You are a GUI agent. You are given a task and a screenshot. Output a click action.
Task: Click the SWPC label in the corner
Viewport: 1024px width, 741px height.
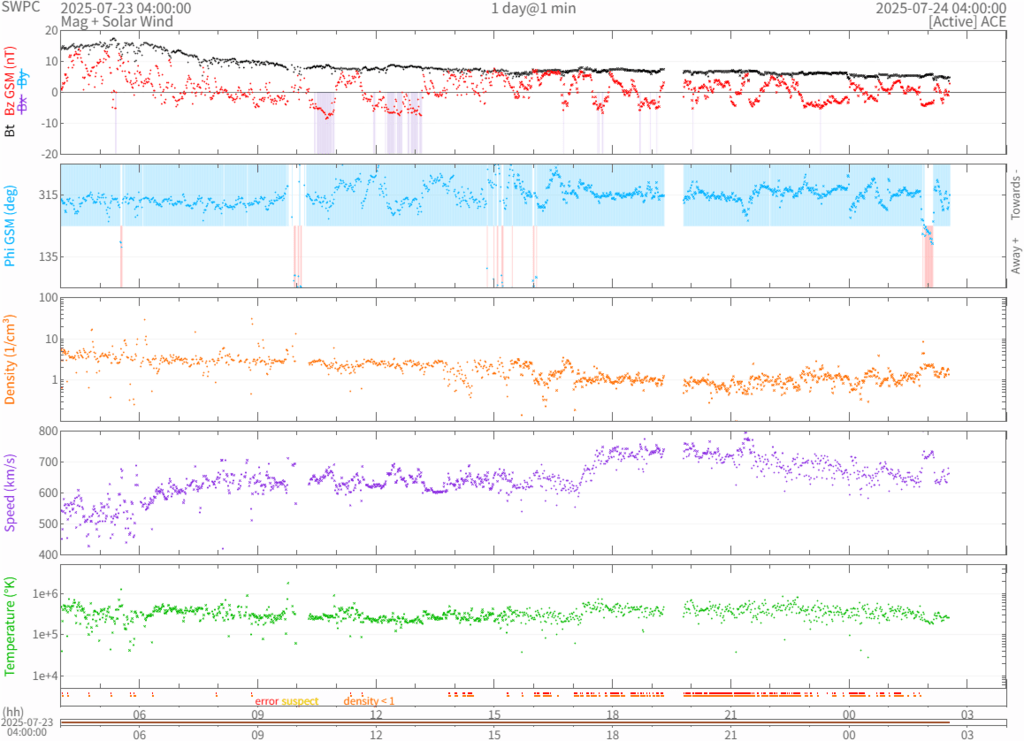pos(20,8)
